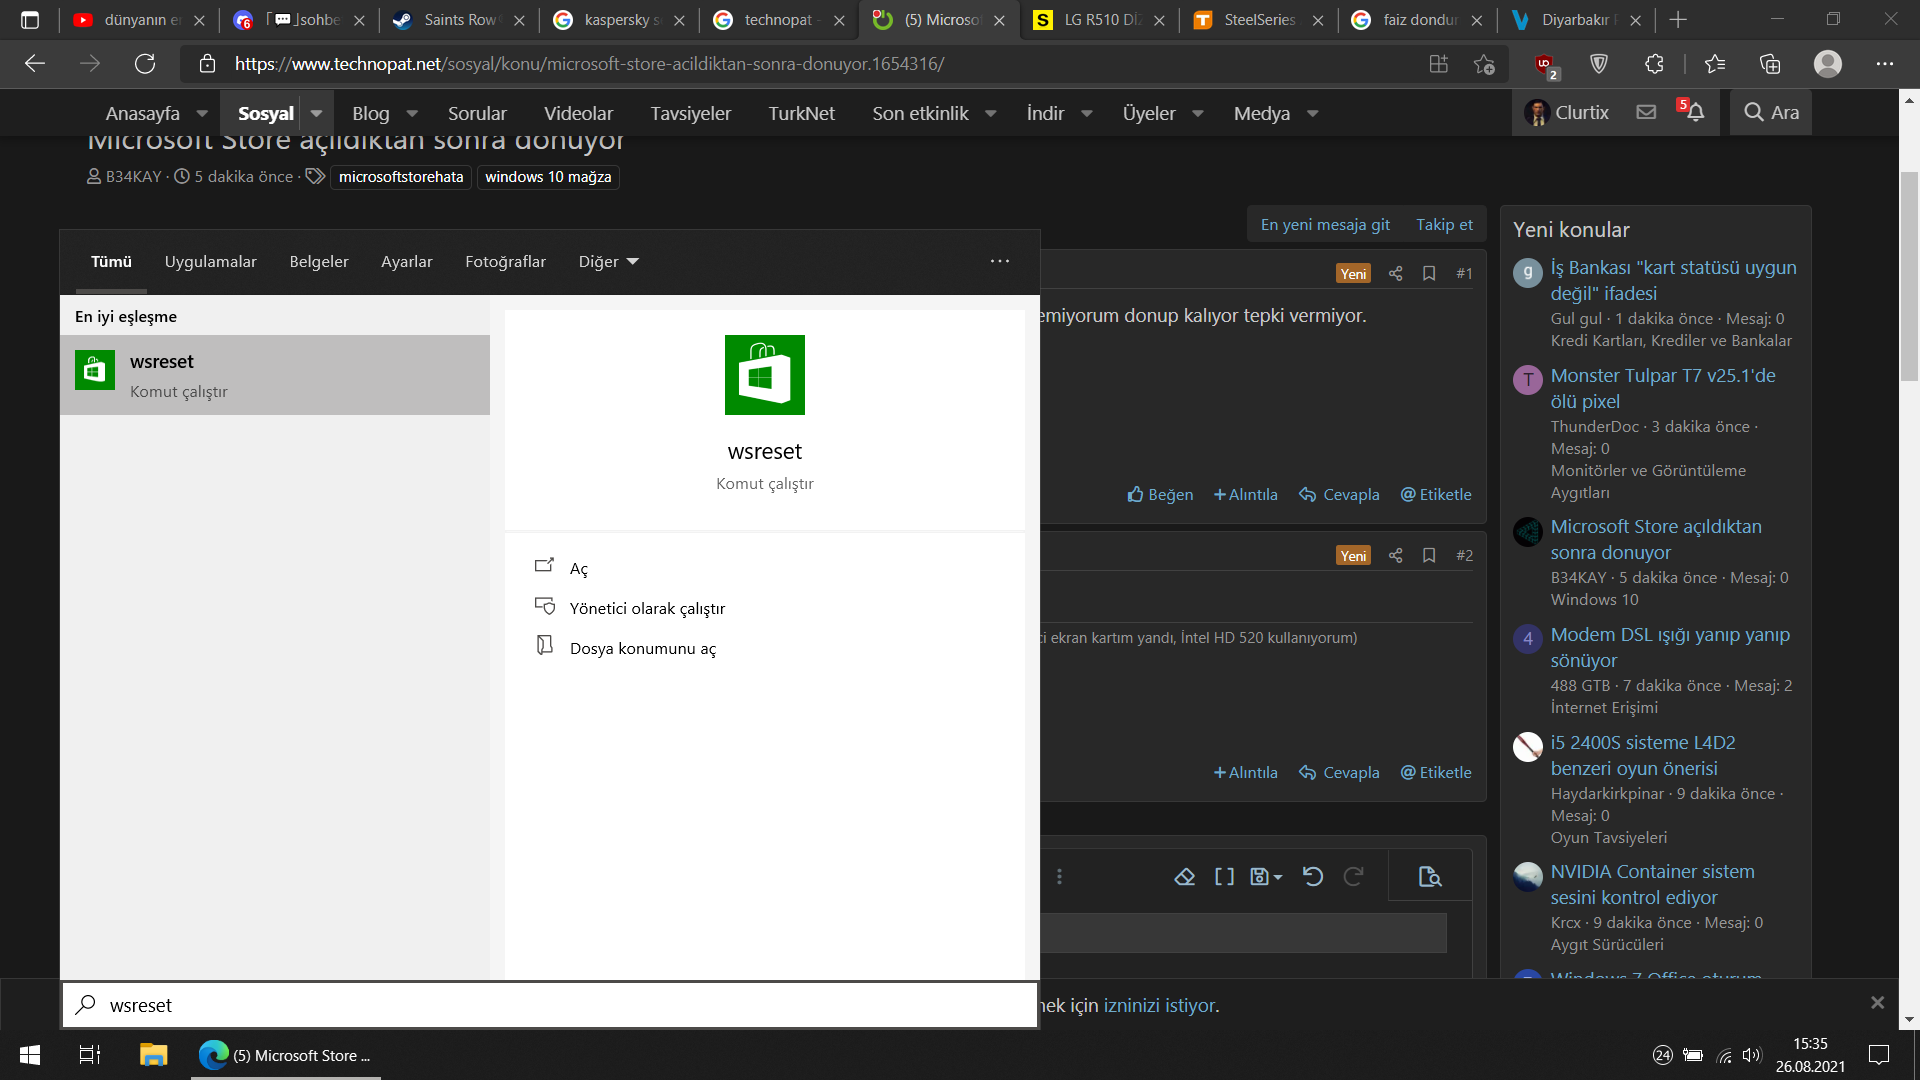Screen dimensions: 1920x1080
Task: Click the browser refresh button
Action: coord(145,64)
